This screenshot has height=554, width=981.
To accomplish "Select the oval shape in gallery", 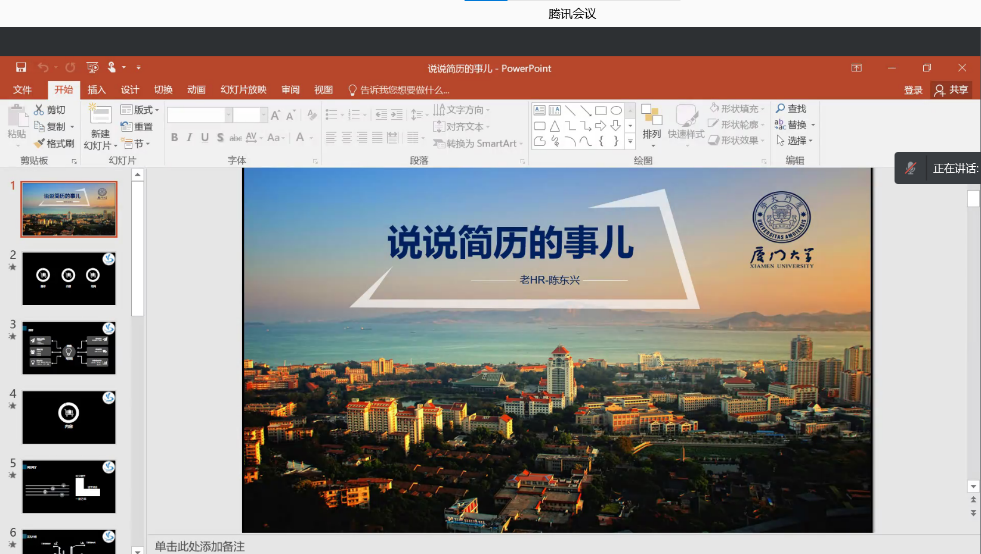I will click(x=616, y=110).
